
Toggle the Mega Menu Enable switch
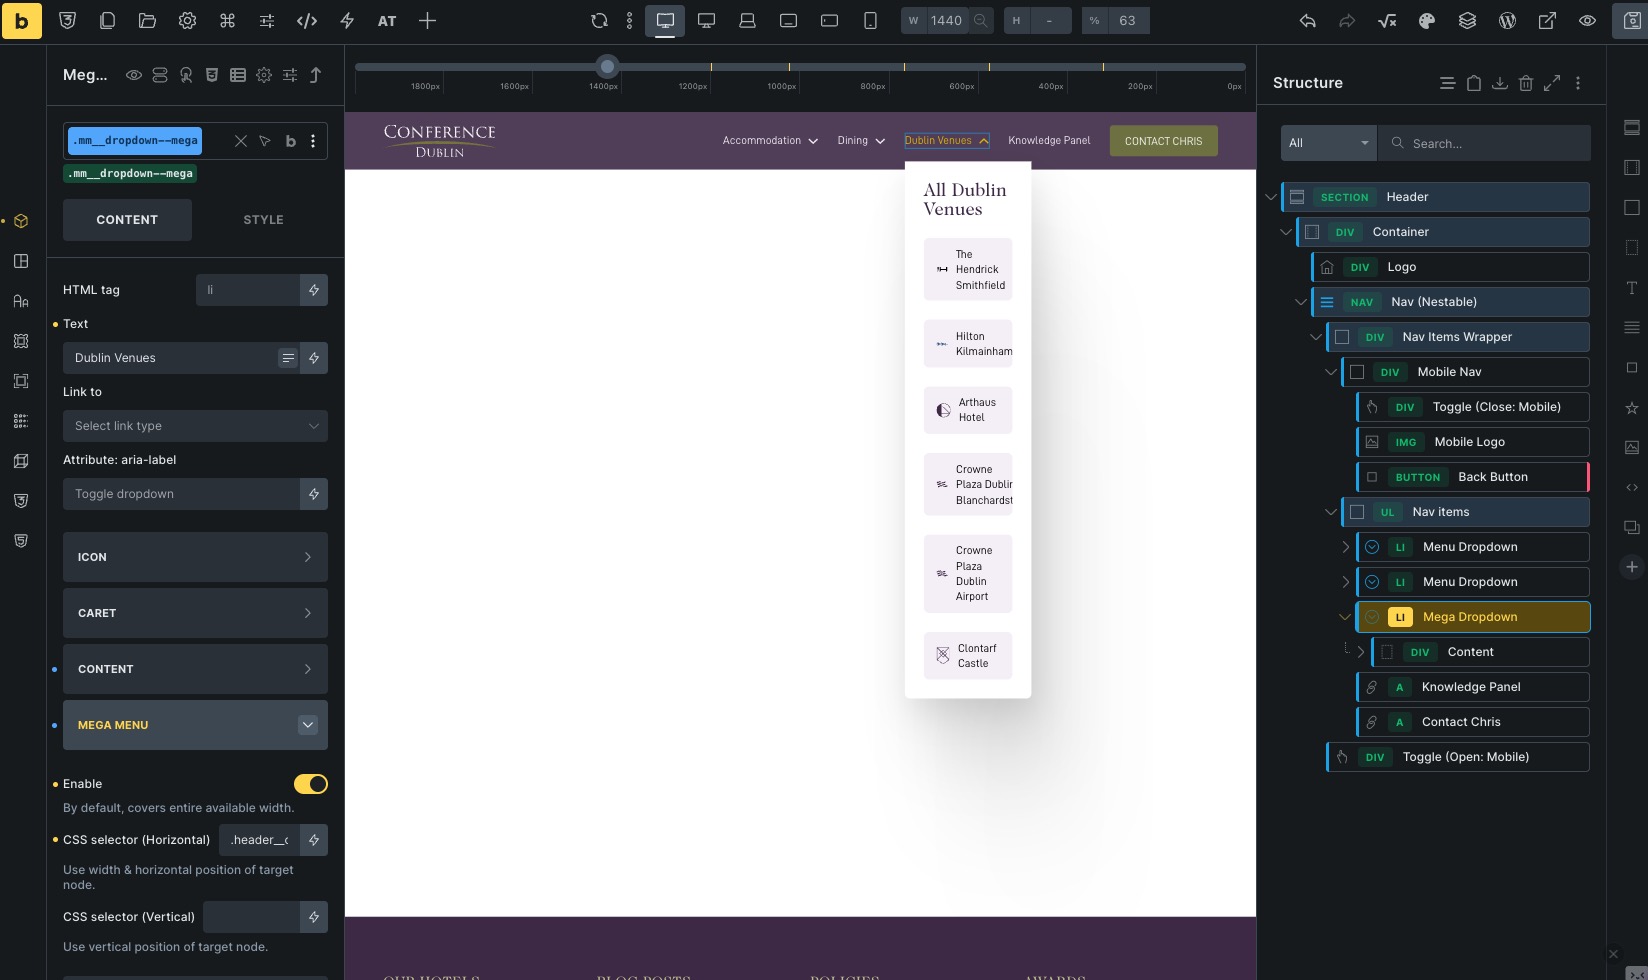[x=310, y=784]
